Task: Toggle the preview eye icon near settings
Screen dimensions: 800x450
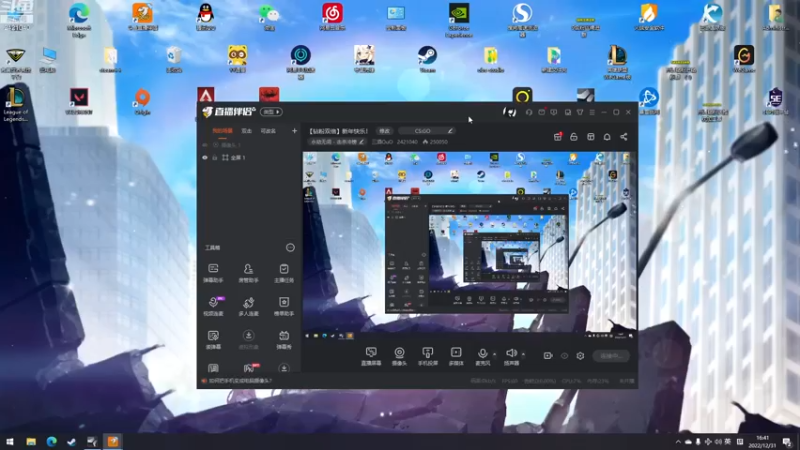Action: (564, 356)
